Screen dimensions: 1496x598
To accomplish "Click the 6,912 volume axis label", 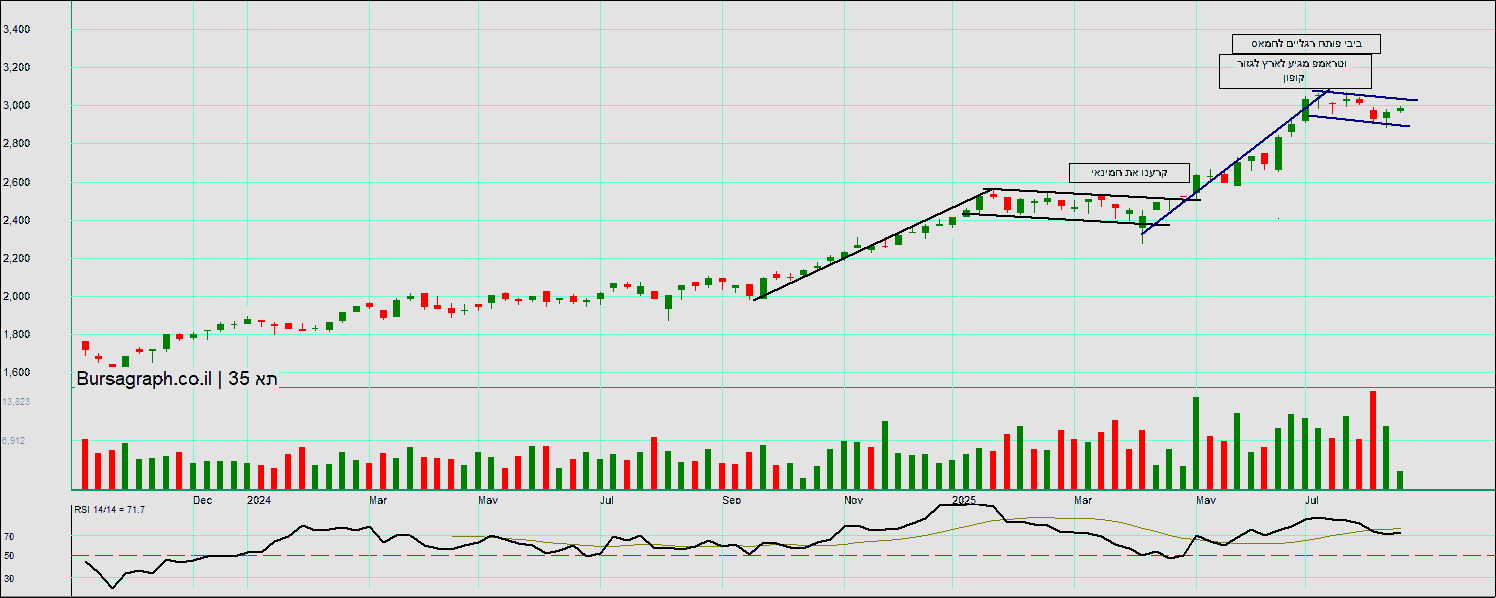I will click(x=14, y=440).
